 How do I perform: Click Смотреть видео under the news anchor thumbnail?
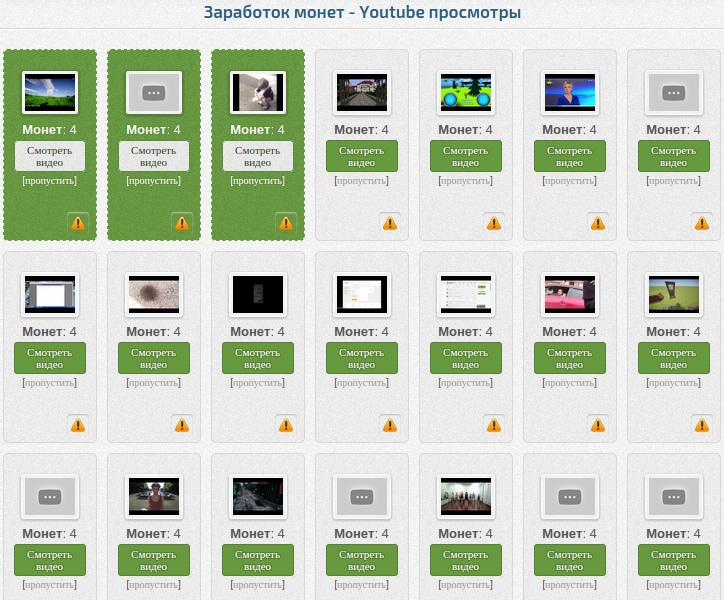coord(570,156)
